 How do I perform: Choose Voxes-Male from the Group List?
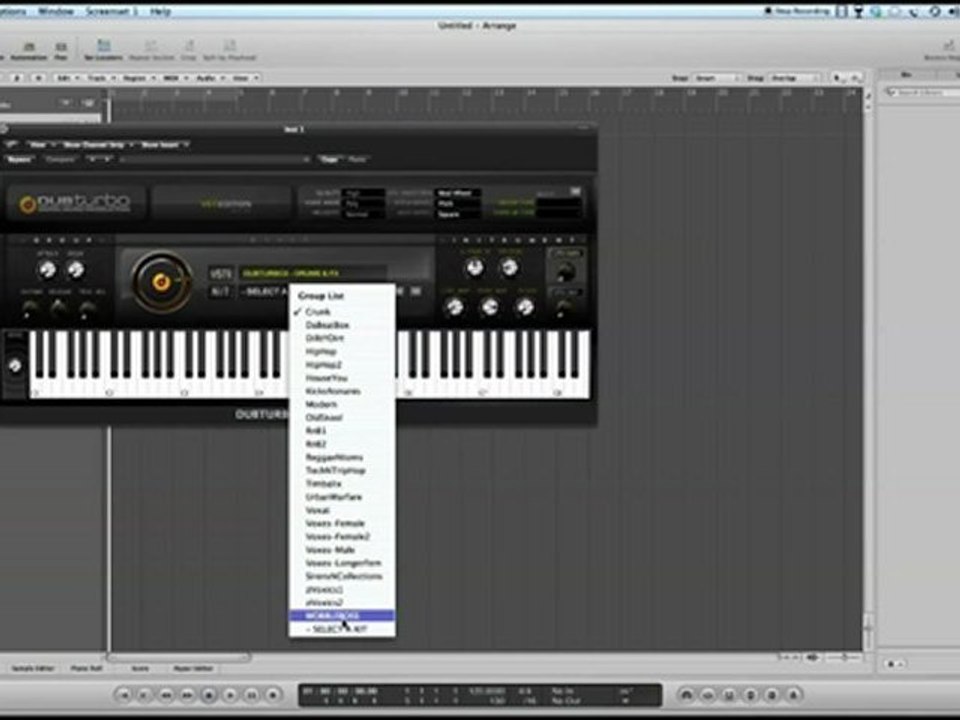pos(342,550)
